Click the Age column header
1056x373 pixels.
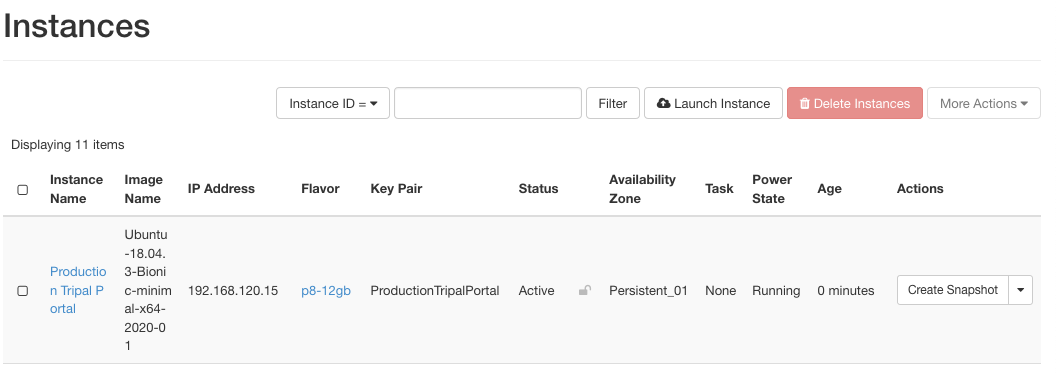point(829,189)
